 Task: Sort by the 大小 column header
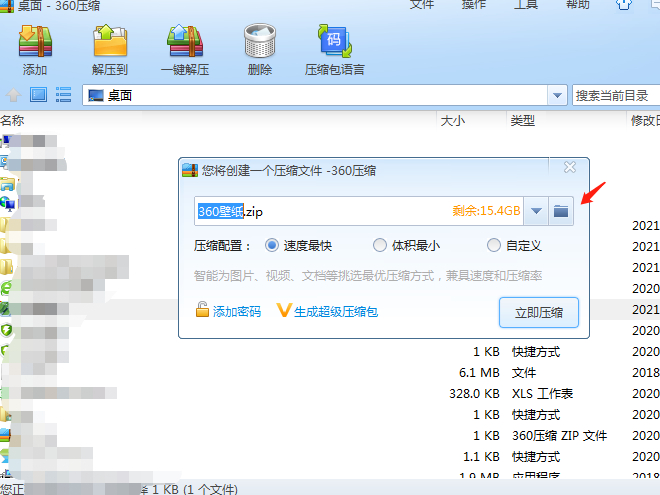(x=452, y=121)
